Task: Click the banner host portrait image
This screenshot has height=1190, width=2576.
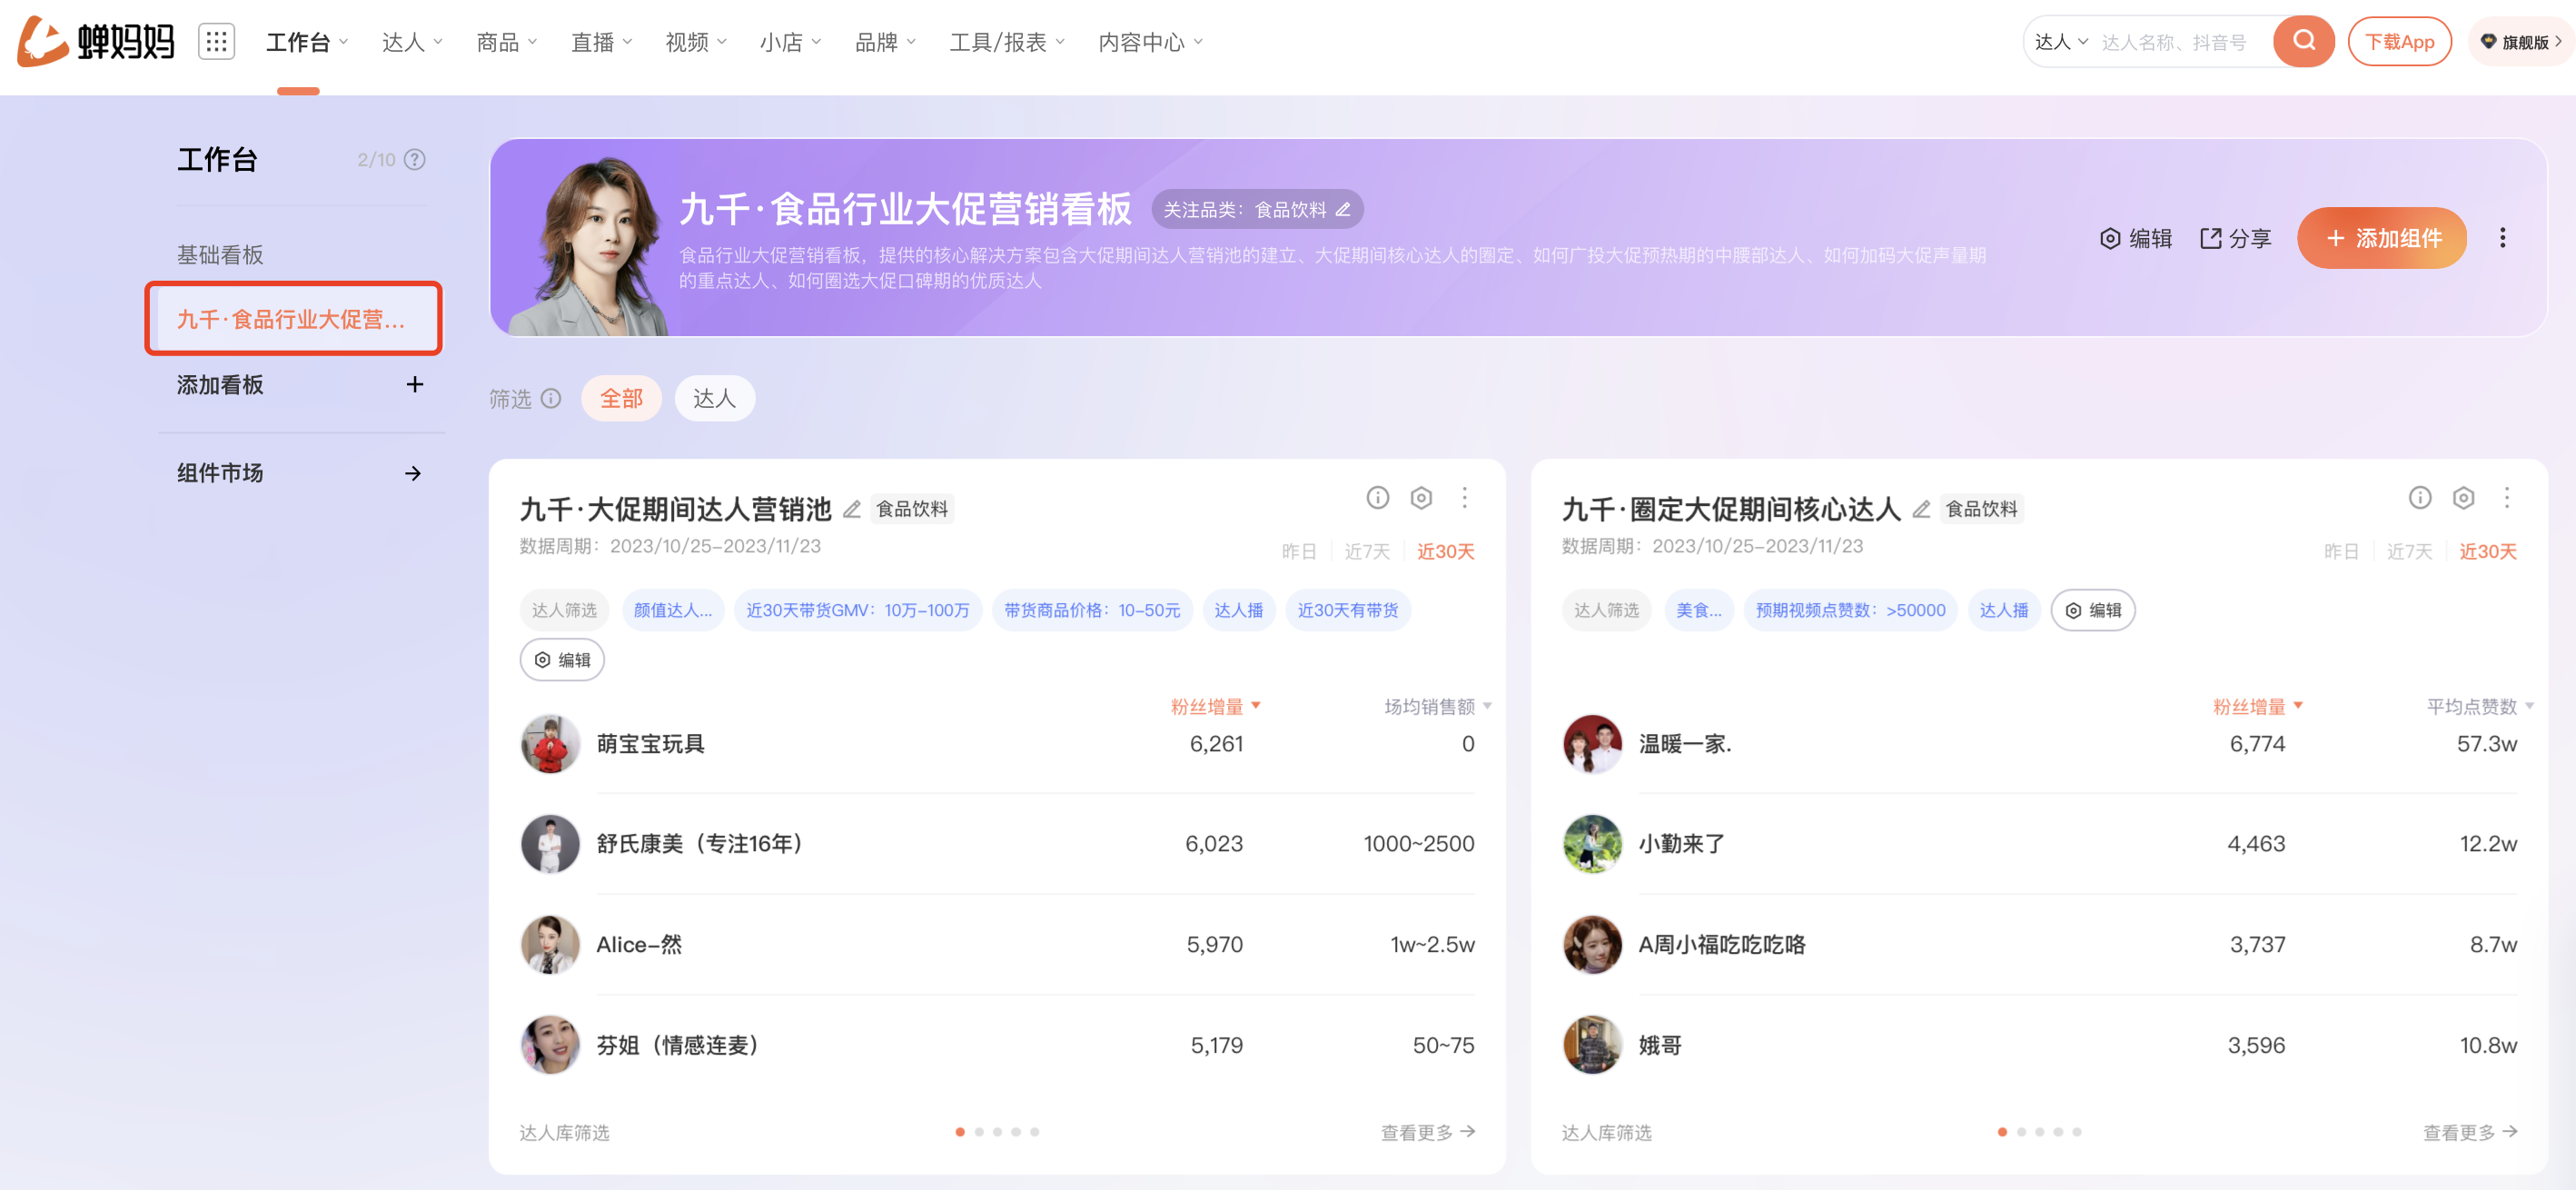Action: coord(588,245)
